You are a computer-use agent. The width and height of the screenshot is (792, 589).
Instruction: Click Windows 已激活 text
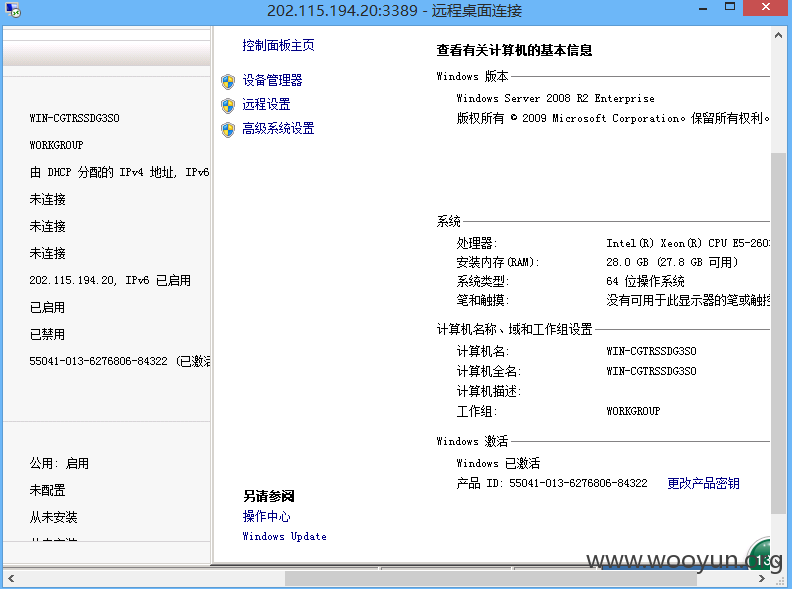pos(498,463)
